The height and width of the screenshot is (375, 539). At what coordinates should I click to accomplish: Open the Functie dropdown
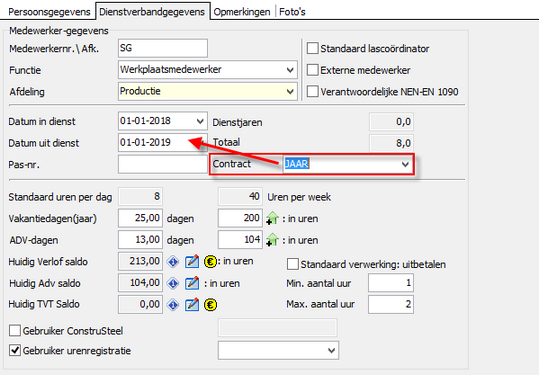click(x=290, y=70)
